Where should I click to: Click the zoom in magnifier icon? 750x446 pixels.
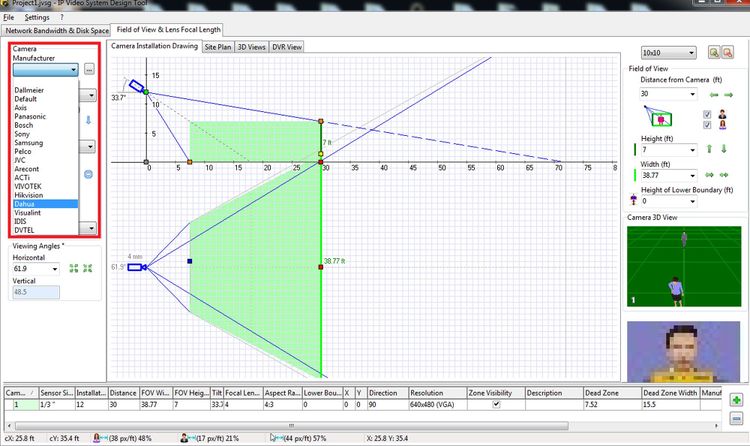tap(715, 52)
